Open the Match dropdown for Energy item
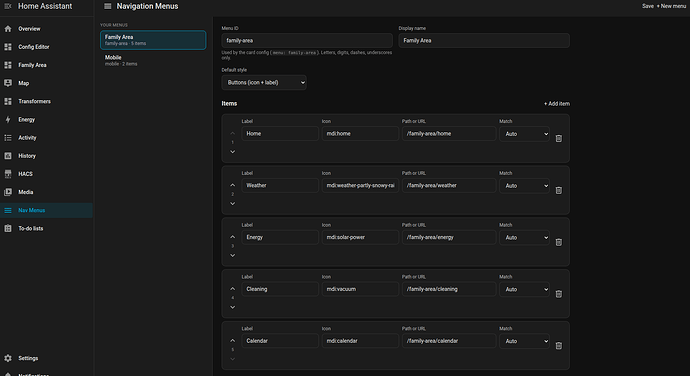Screen dimensions: 690x376 [524, 237]
